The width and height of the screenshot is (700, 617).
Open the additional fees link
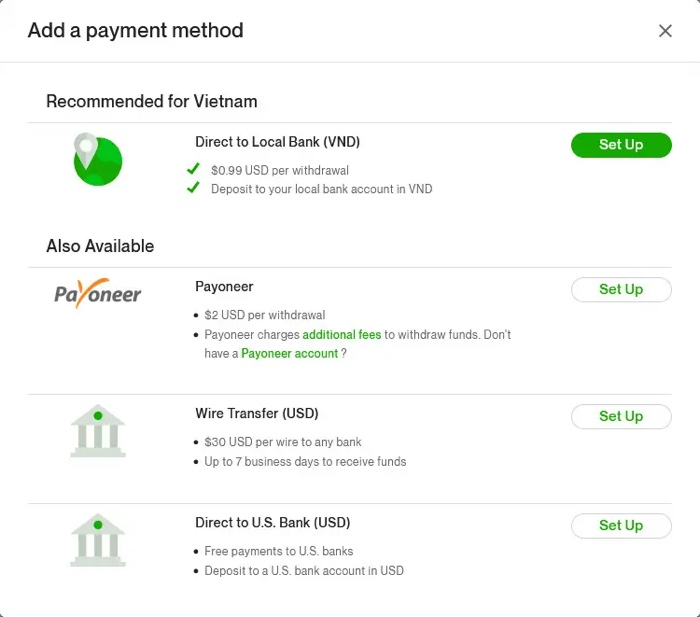[342, 335]
